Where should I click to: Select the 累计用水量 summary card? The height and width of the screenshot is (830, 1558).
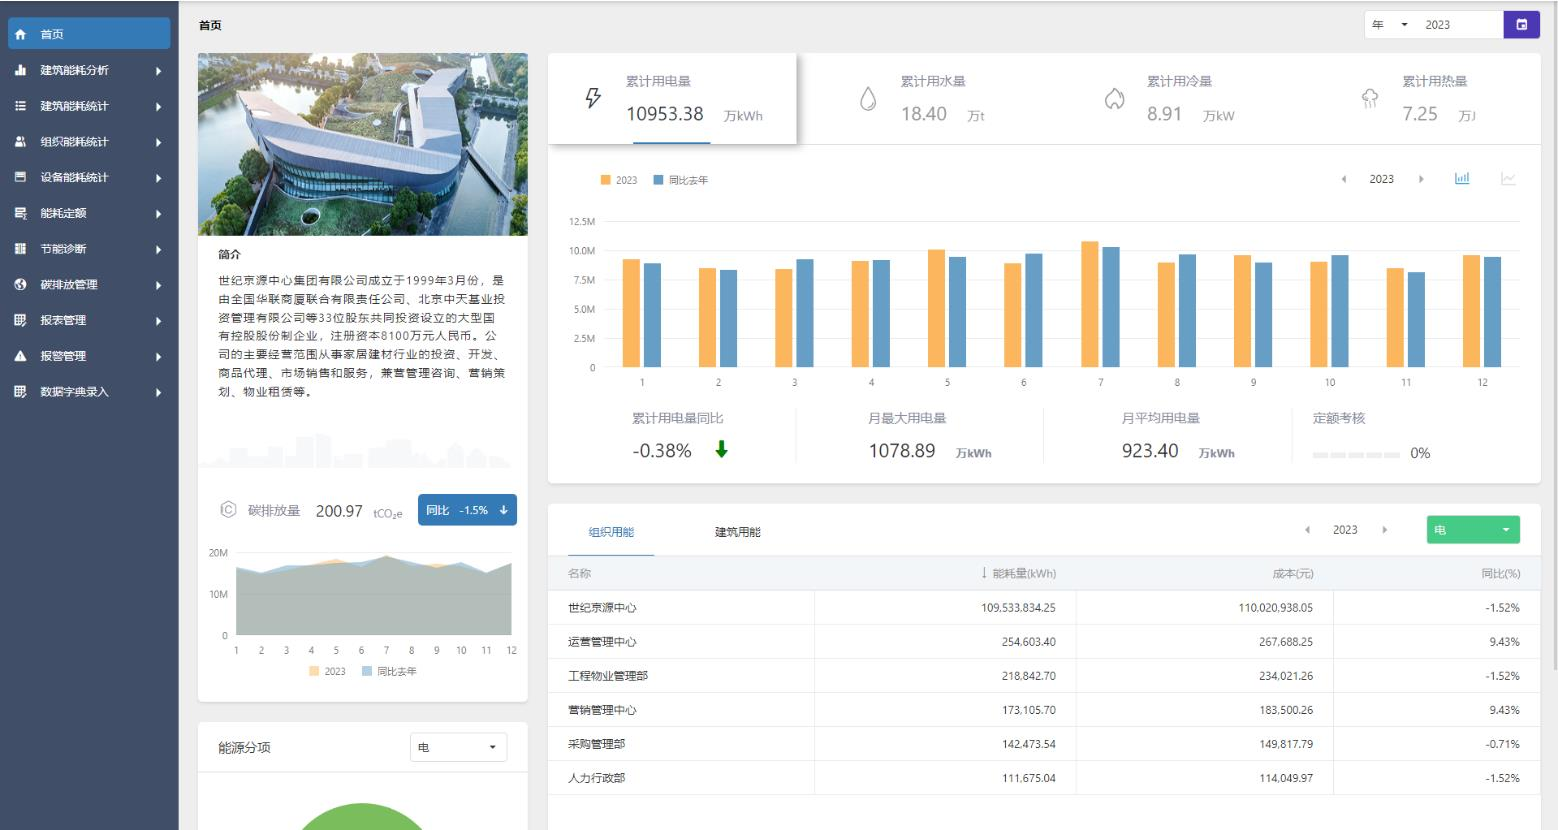pyautogui.click(x=921, y=99)
